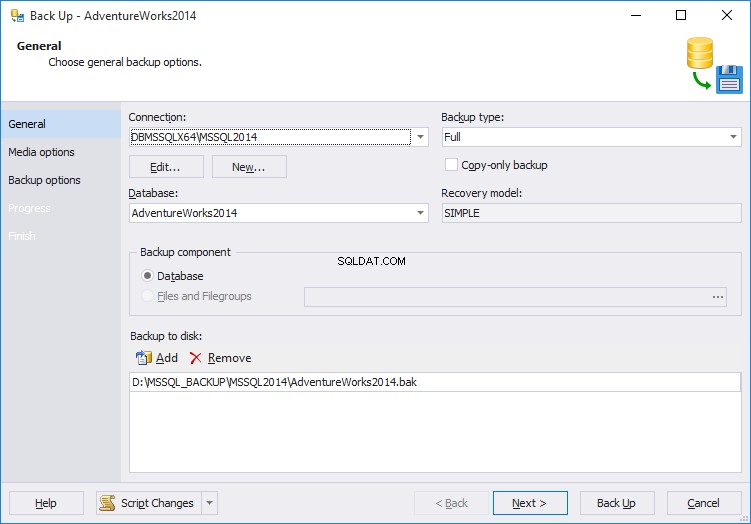This screenshot has height=524, width=751.
Task: Switch to Media options page
Action: click(x=42, y=152)
